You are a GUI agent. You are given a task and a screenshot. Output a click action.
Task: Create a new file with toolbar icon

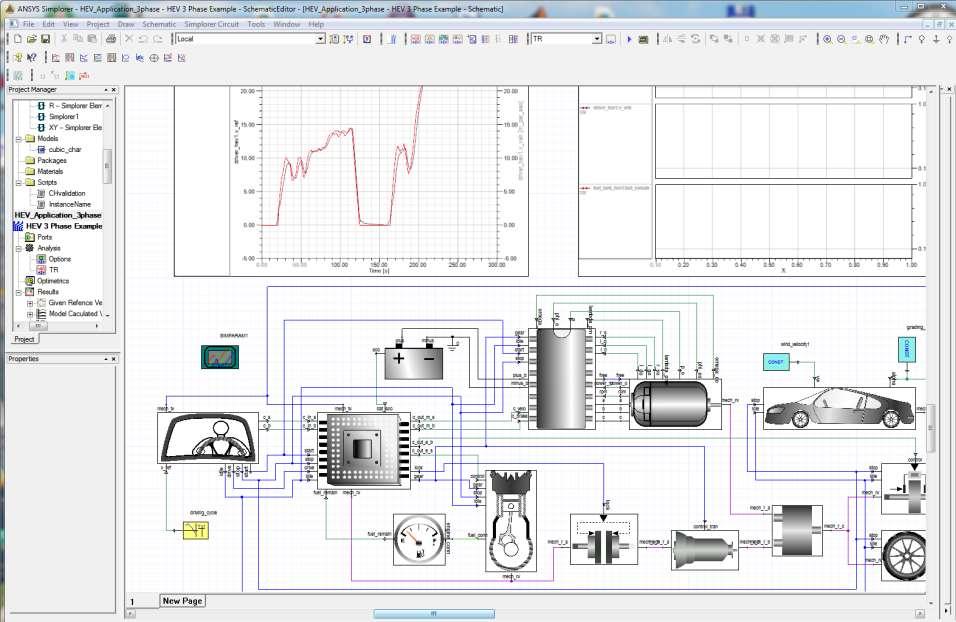[18, 39]
